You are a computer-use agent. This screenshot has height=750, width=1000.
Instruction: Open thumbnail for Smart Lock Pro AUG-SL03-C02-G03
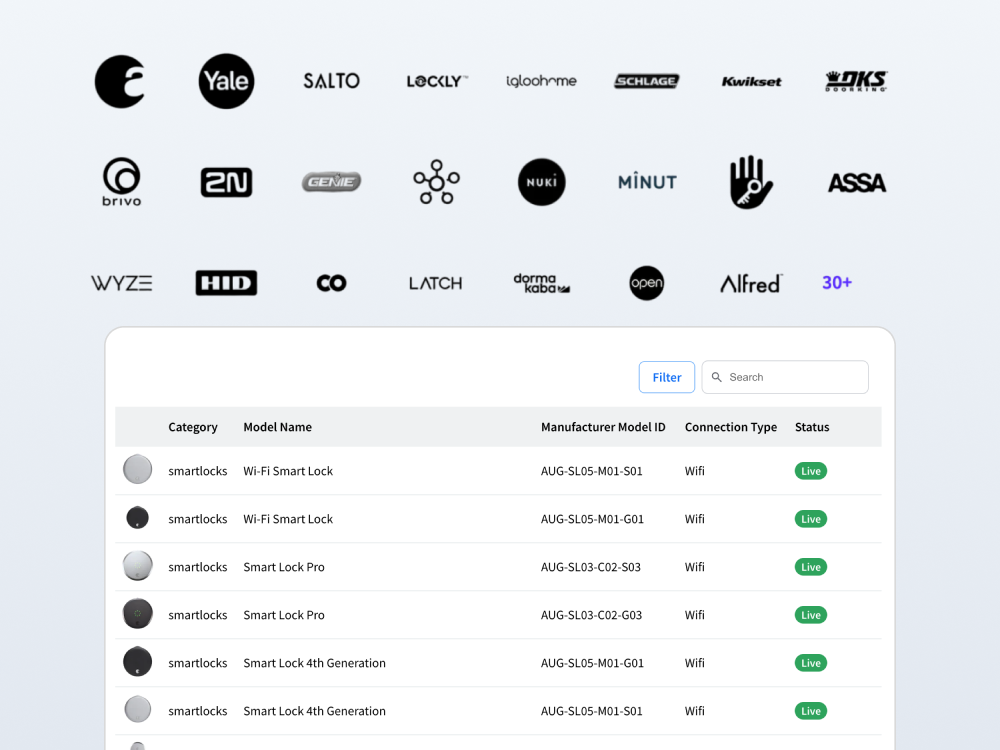[x=137, y=614]
